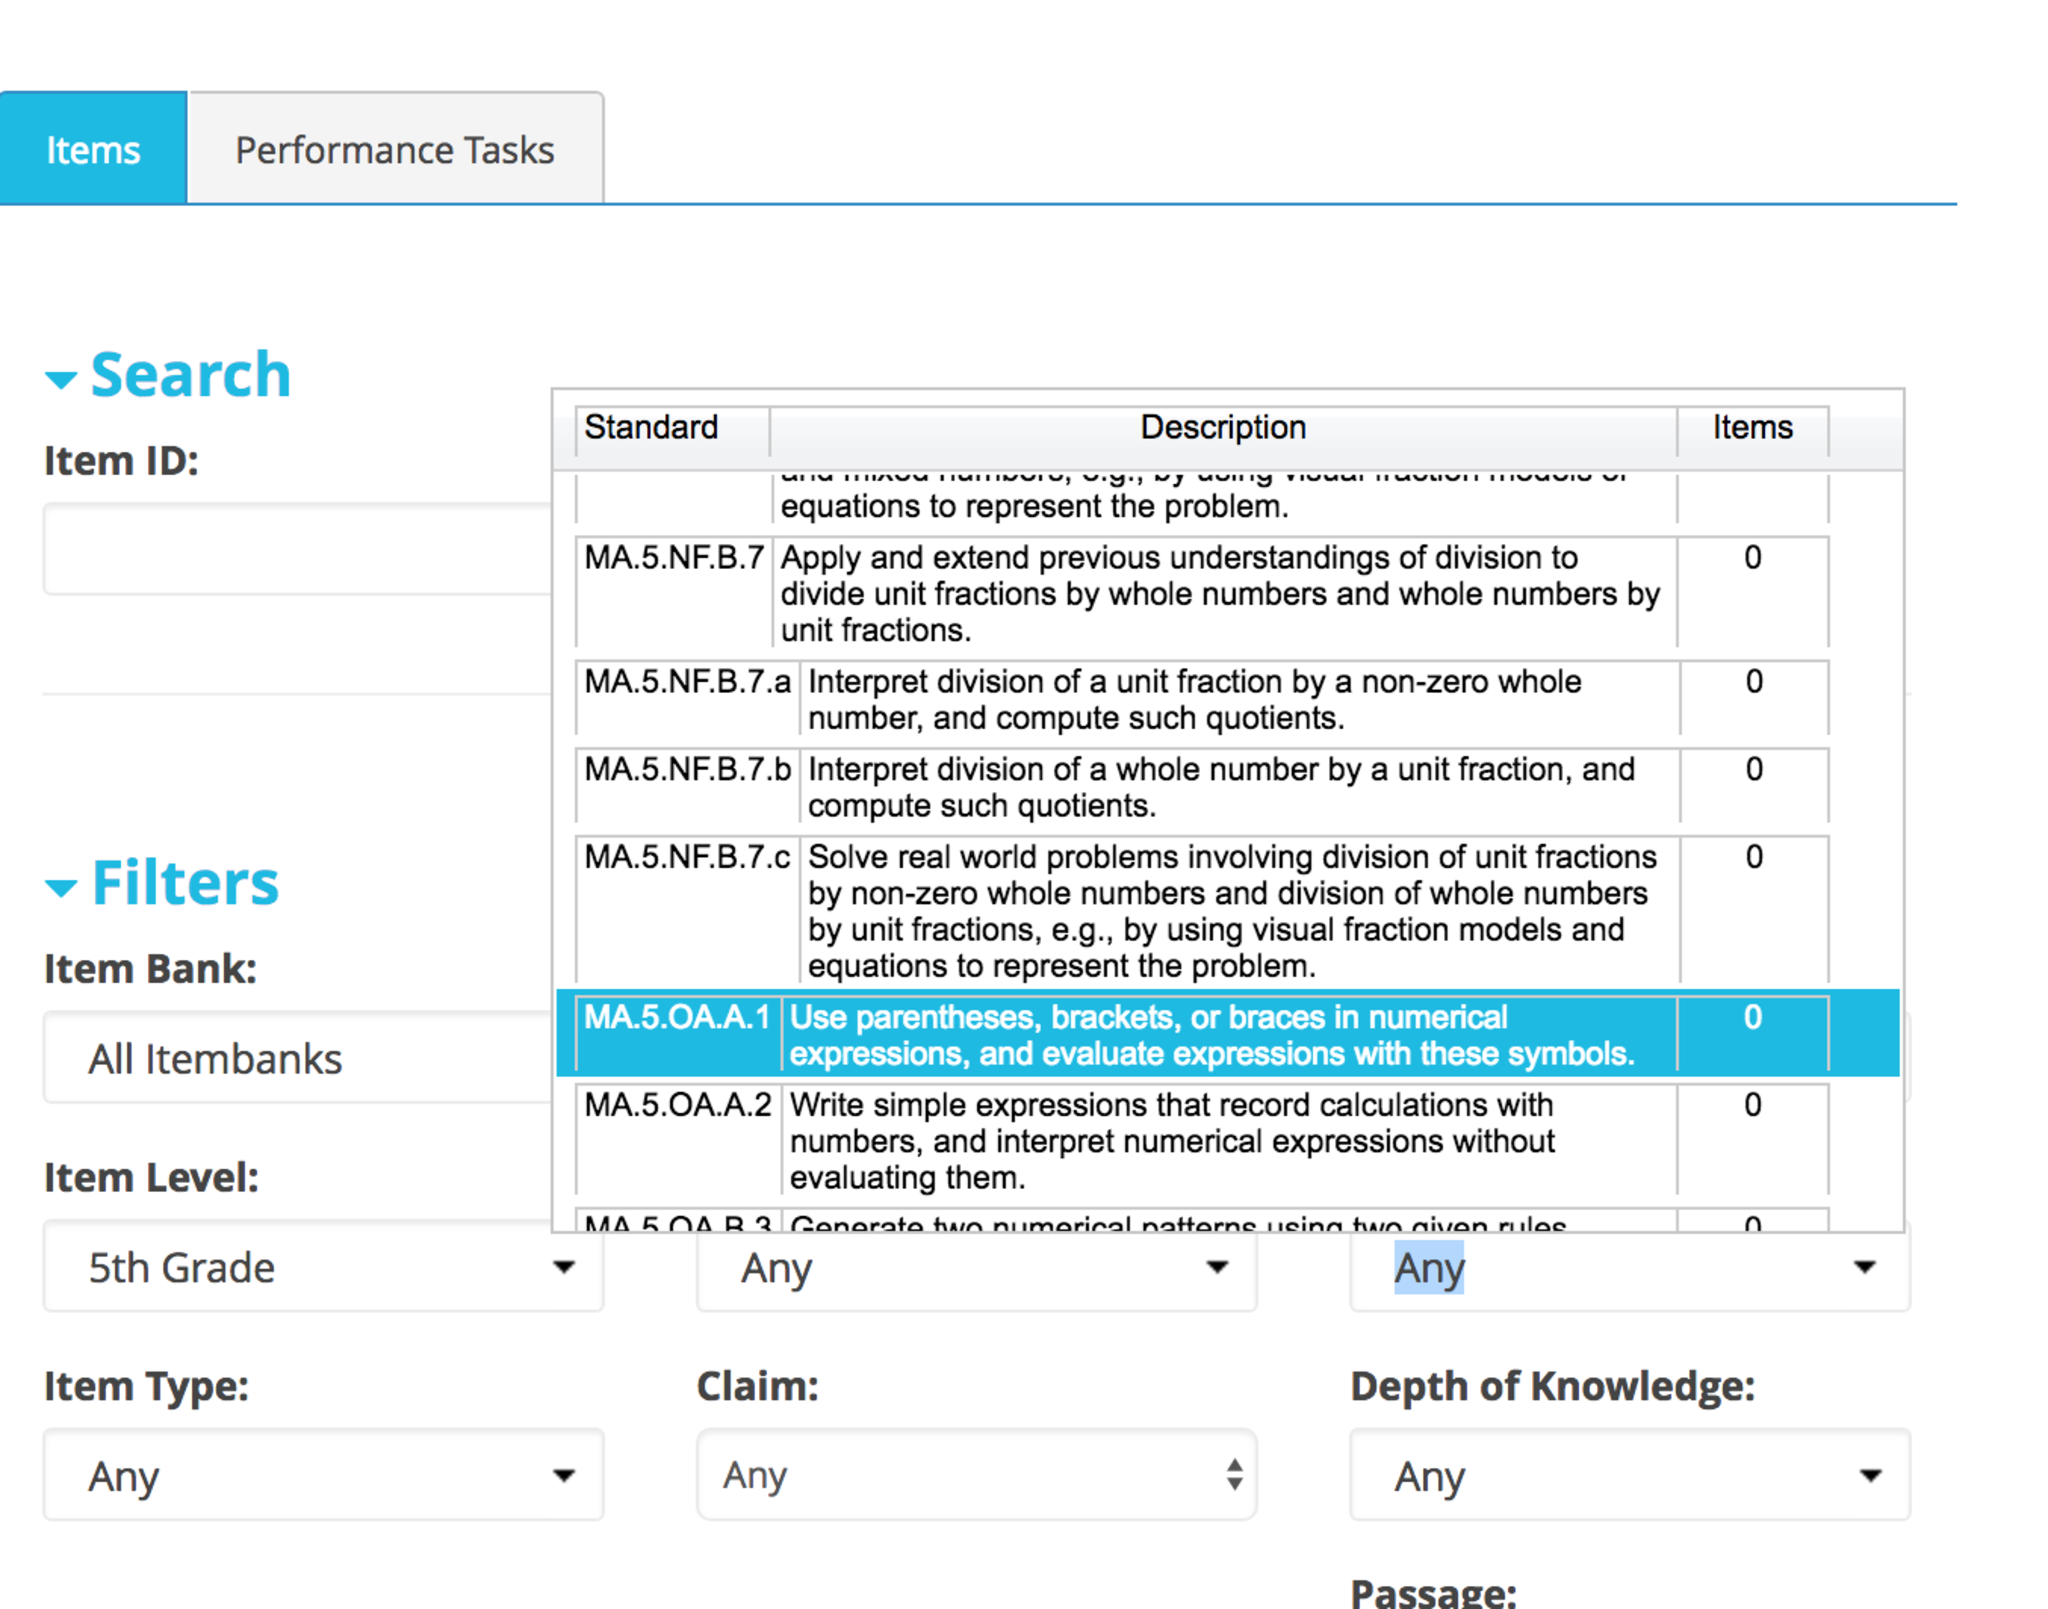Switch to the Performance Tasks tab
This screenshot has height=1609, width=2048.
394,150
